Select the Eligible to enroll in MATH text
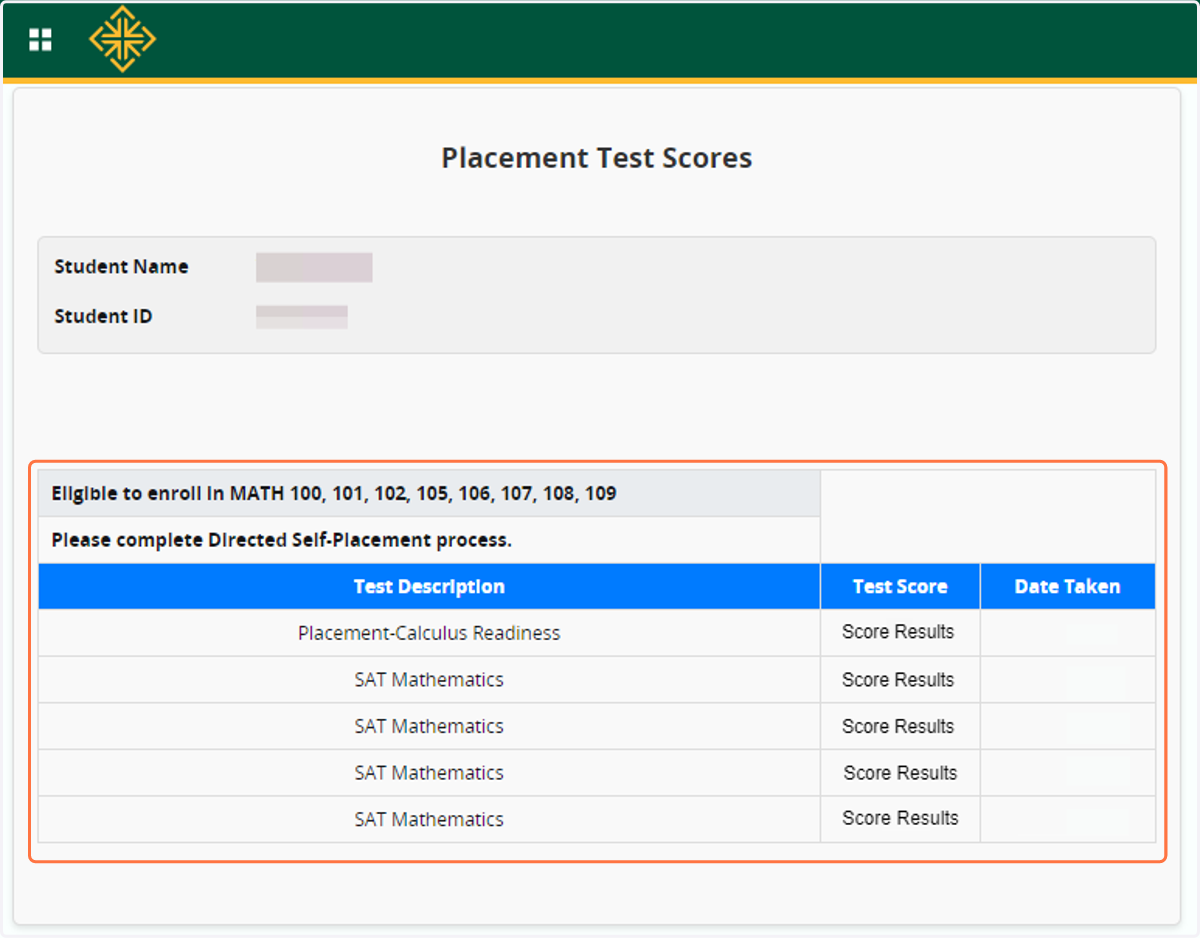 [334, 494]
